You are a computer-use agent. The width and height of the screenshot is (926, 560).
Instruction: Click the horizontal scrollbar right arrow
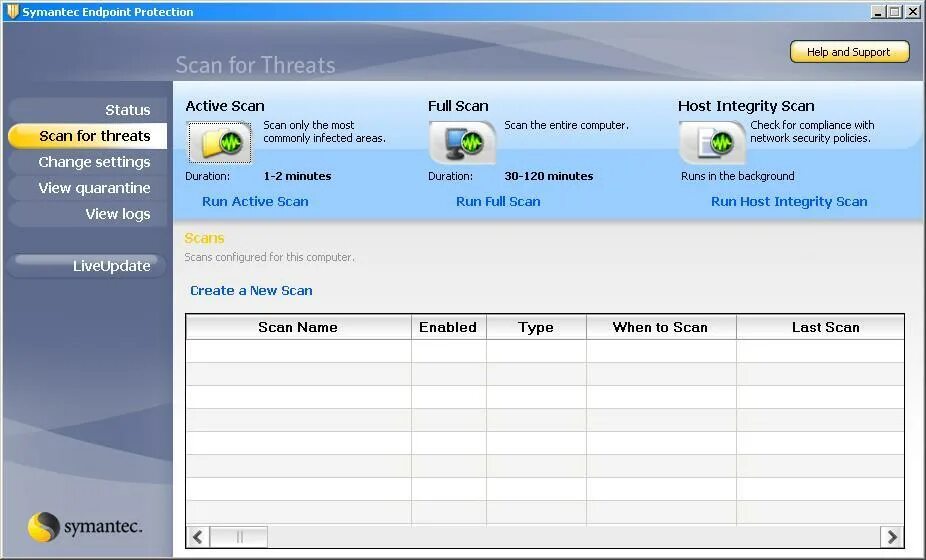(892, 537)
